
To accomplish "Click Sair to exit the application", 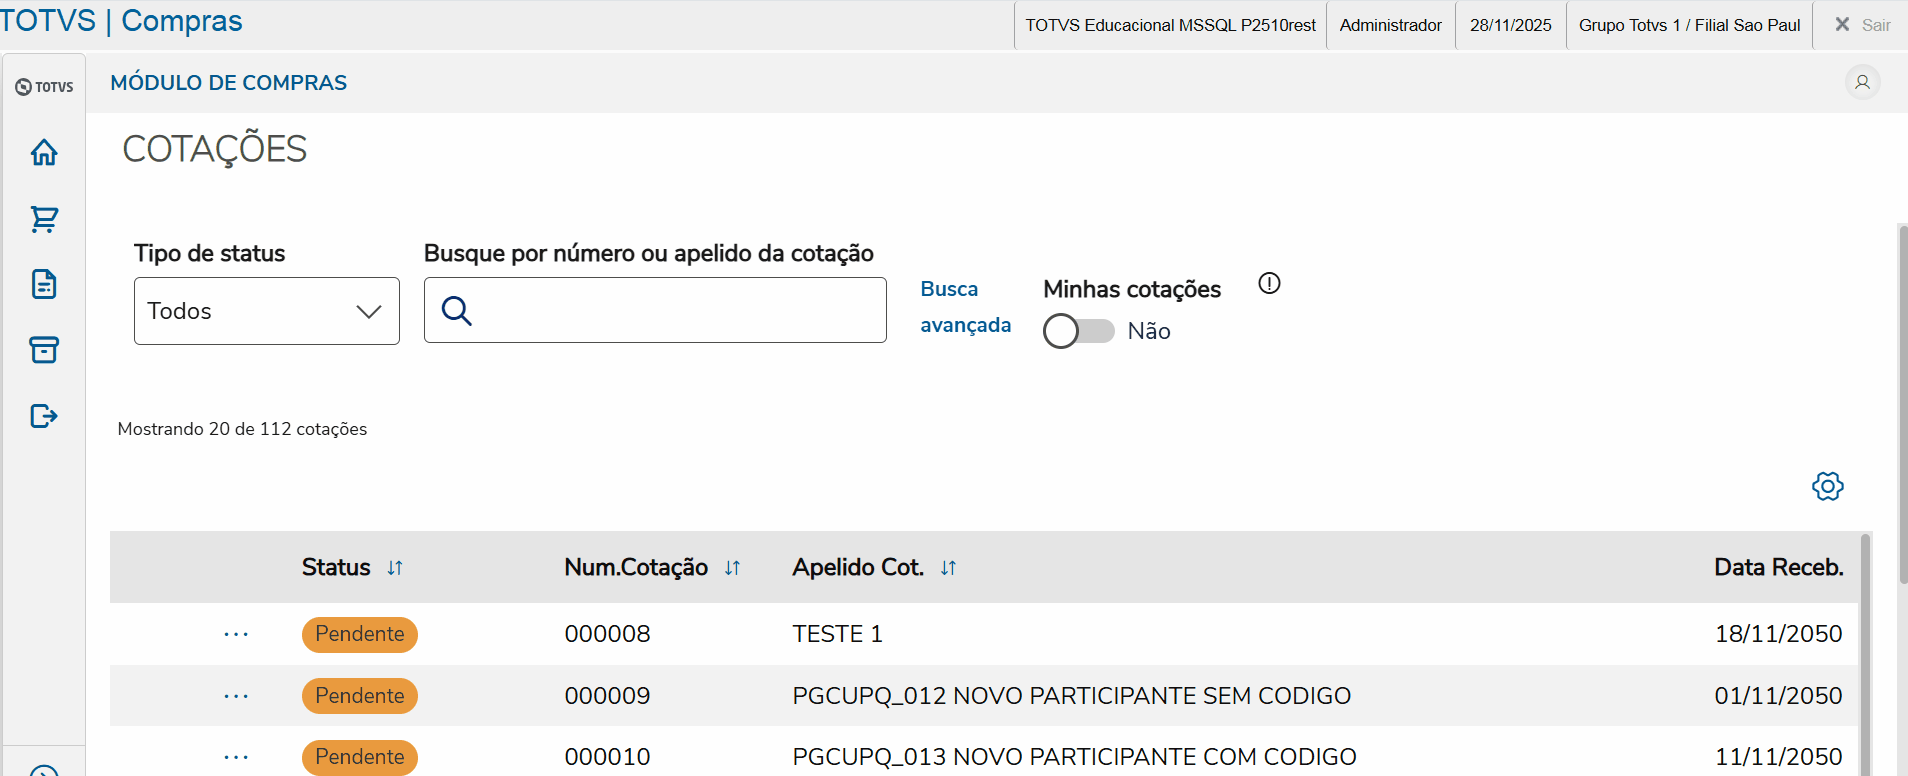I will click(1862, 25).
